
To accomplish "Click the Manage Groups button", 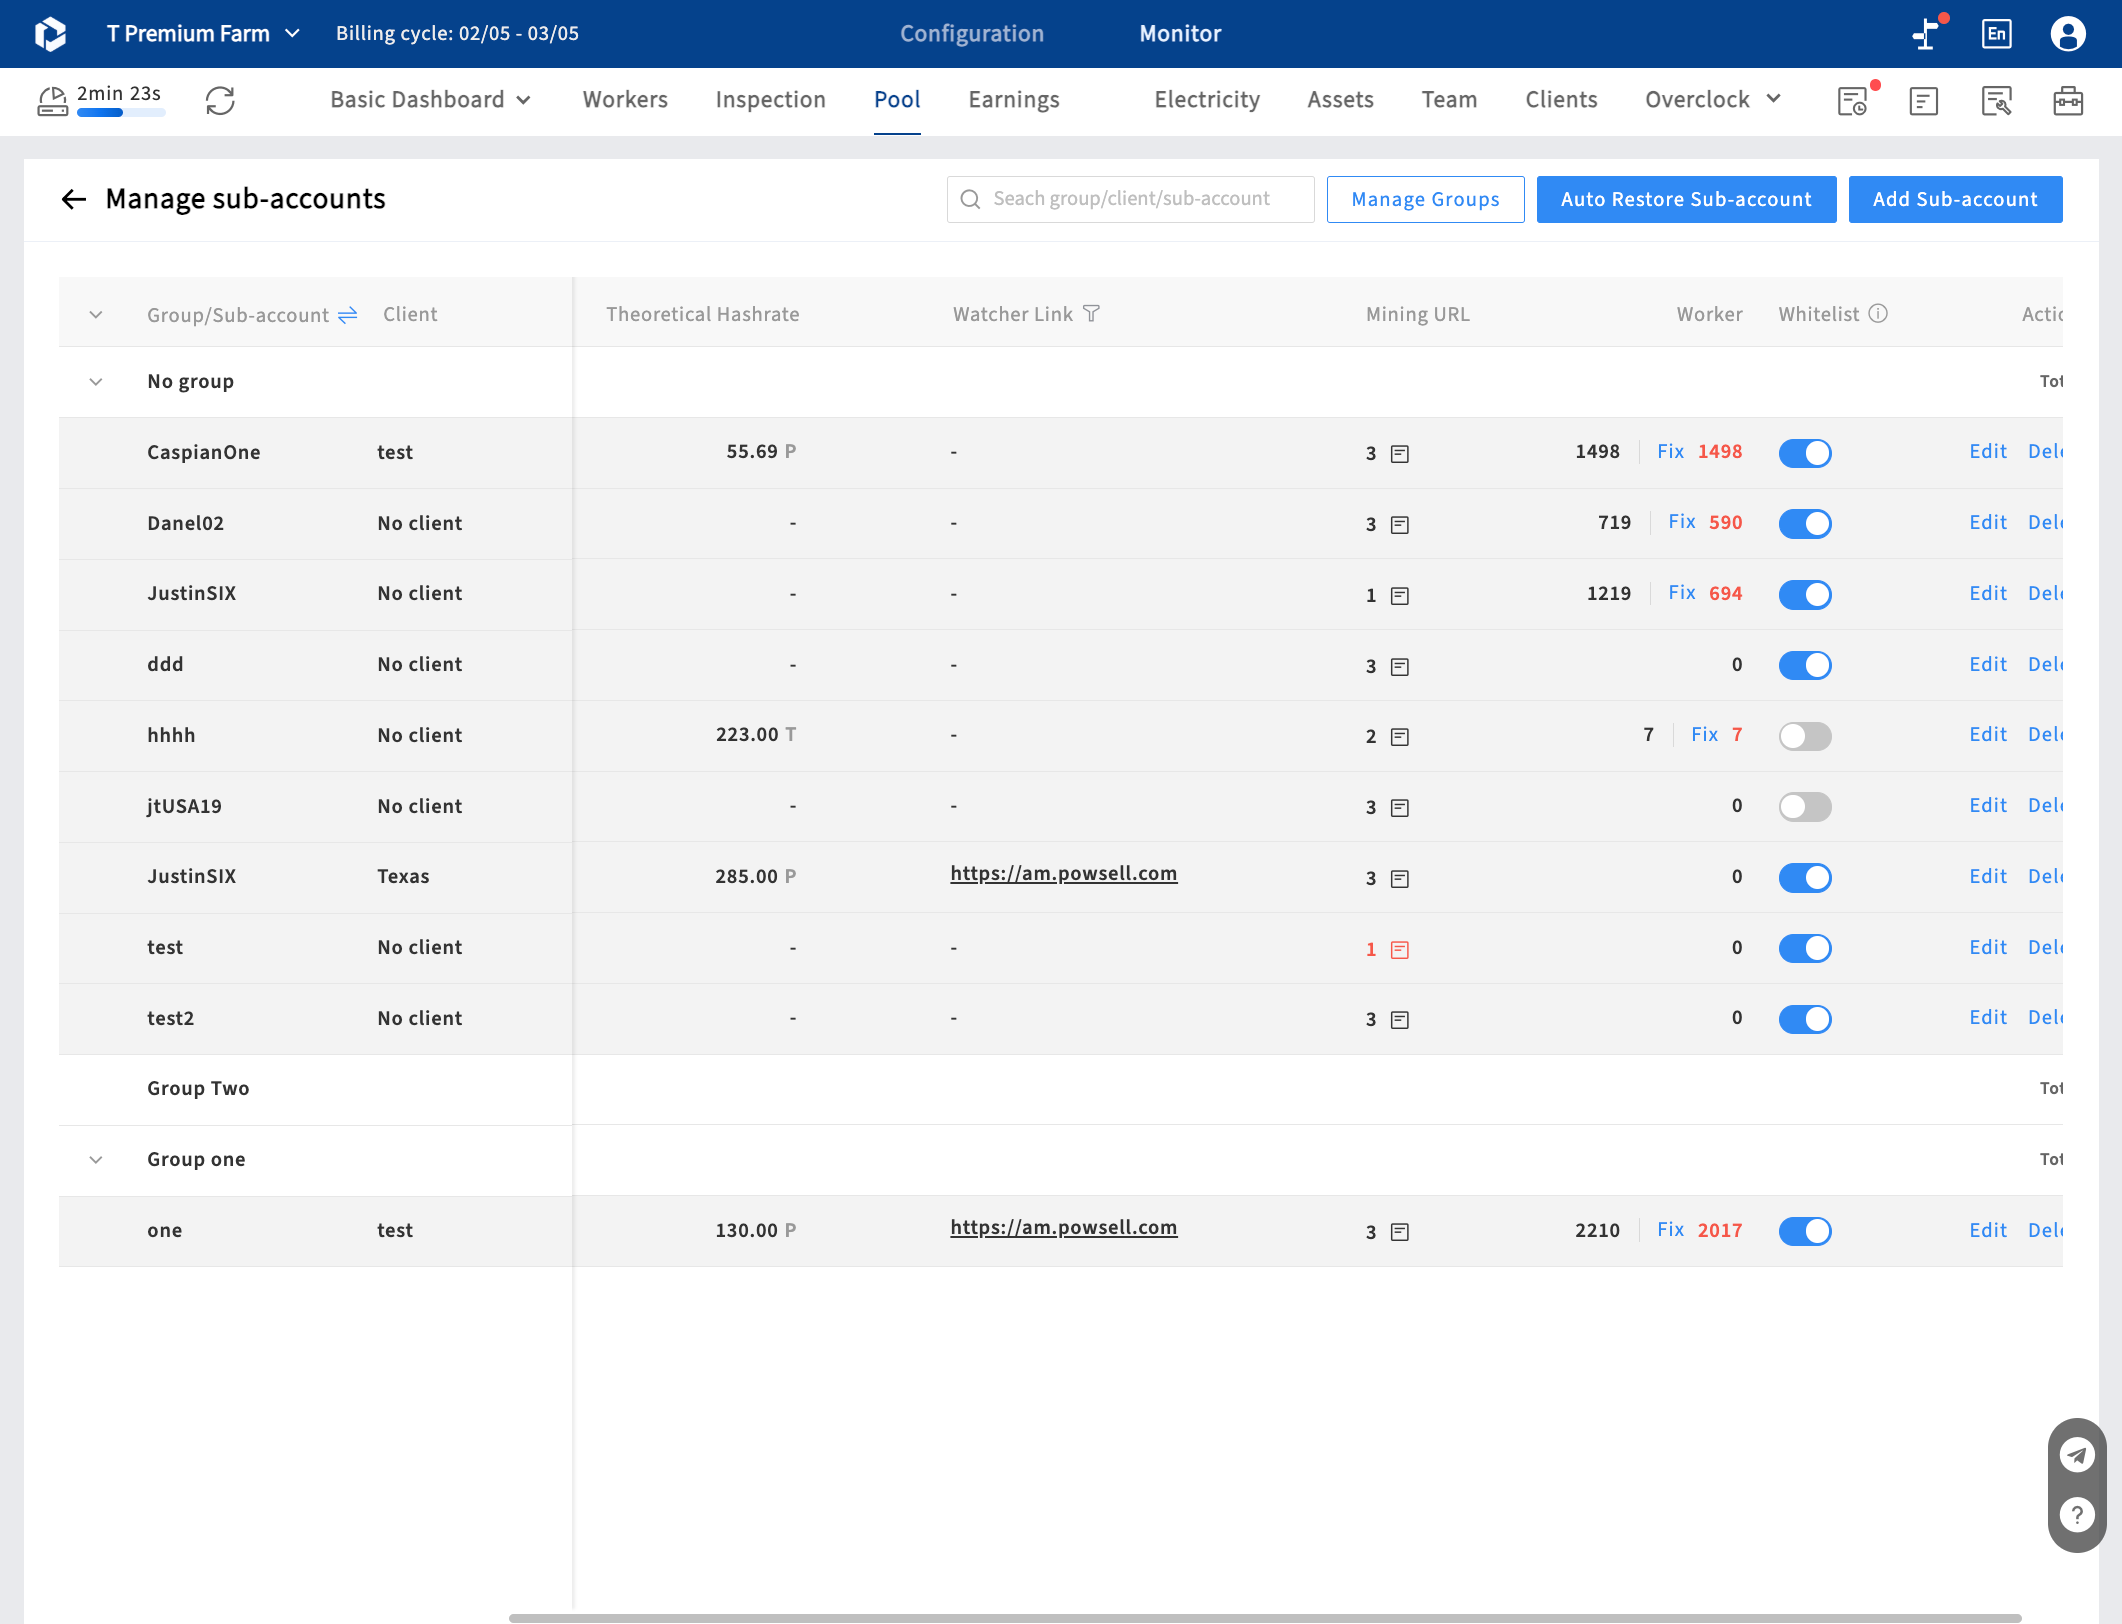I will point(1425,199).
